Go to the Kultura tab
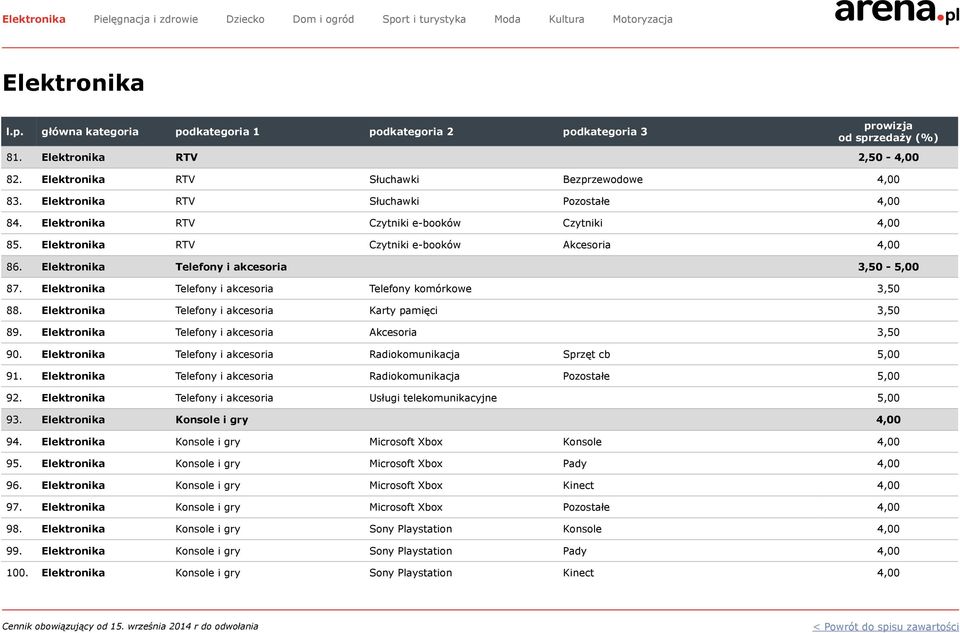Image resolution: width=960 pixels, height=633 pixels. [566, 19]
